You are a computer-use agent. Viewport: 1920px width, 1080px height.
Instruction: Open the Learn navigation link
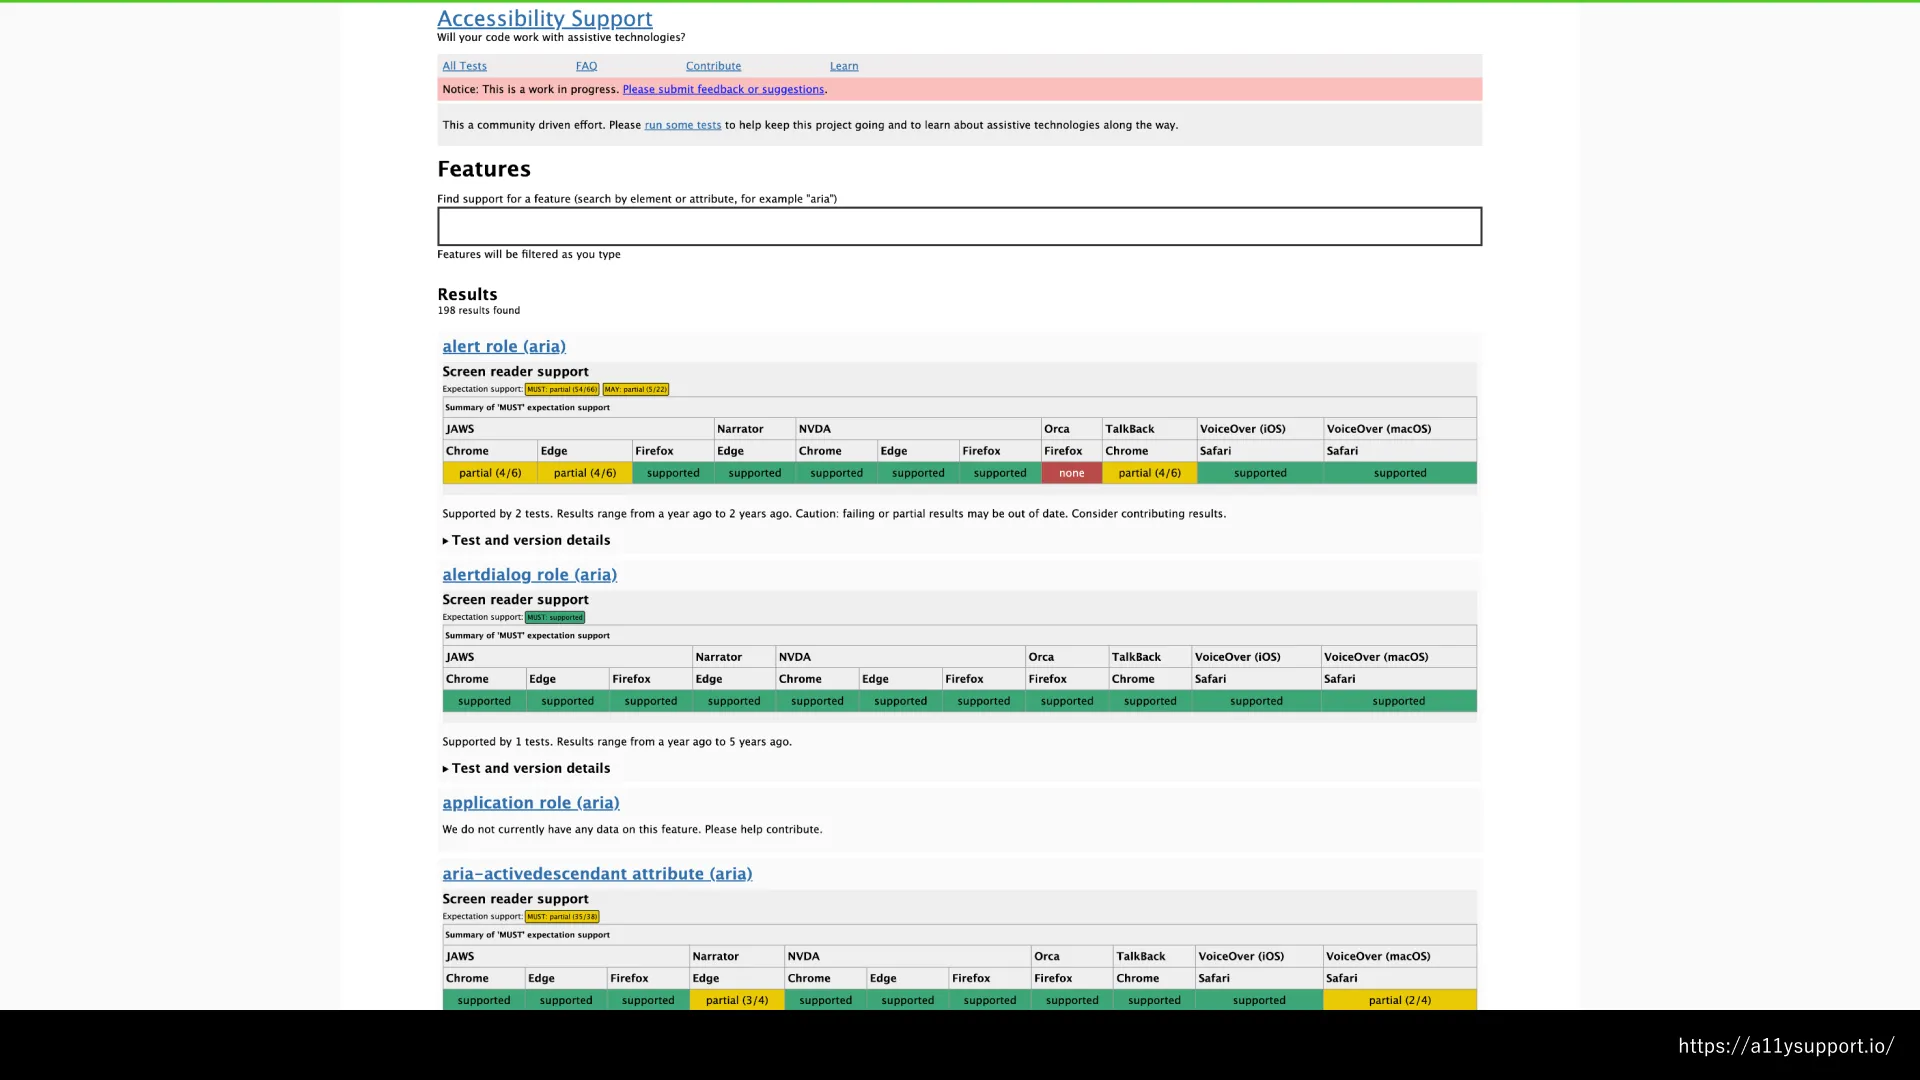click(x=843, y=66)
